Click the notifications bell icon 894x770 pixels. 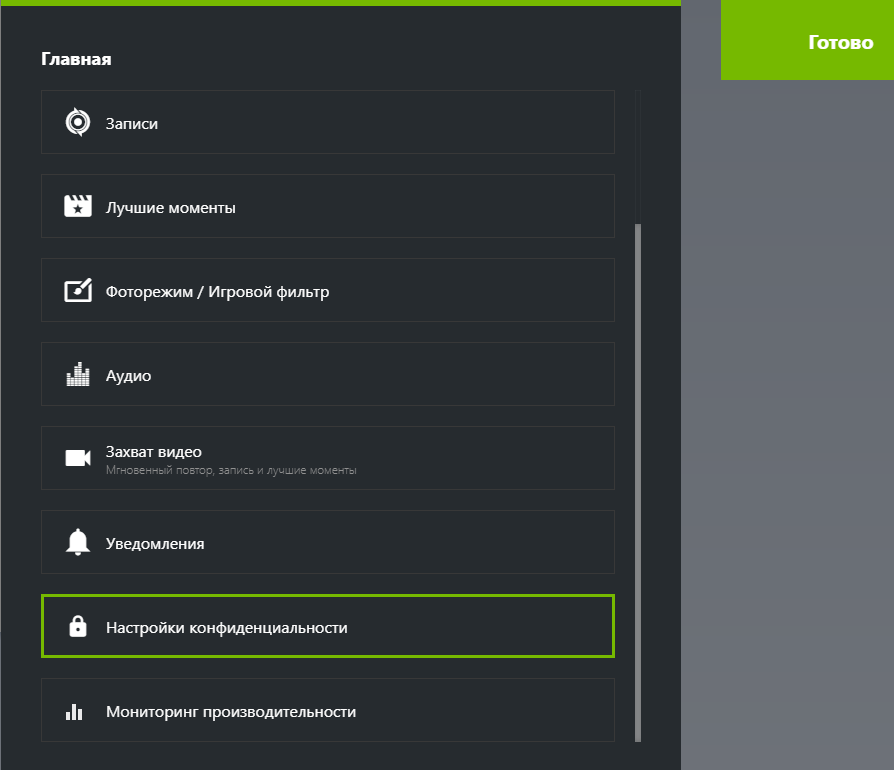77,542
